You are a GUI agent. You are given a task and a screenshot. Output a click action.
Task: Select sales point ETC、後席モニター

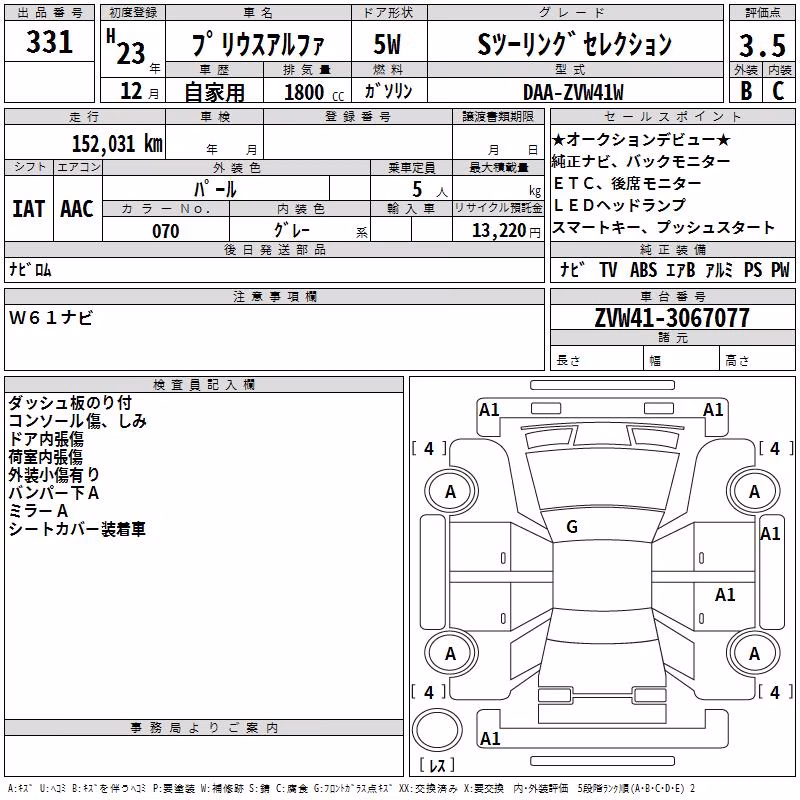click(627, 183)
